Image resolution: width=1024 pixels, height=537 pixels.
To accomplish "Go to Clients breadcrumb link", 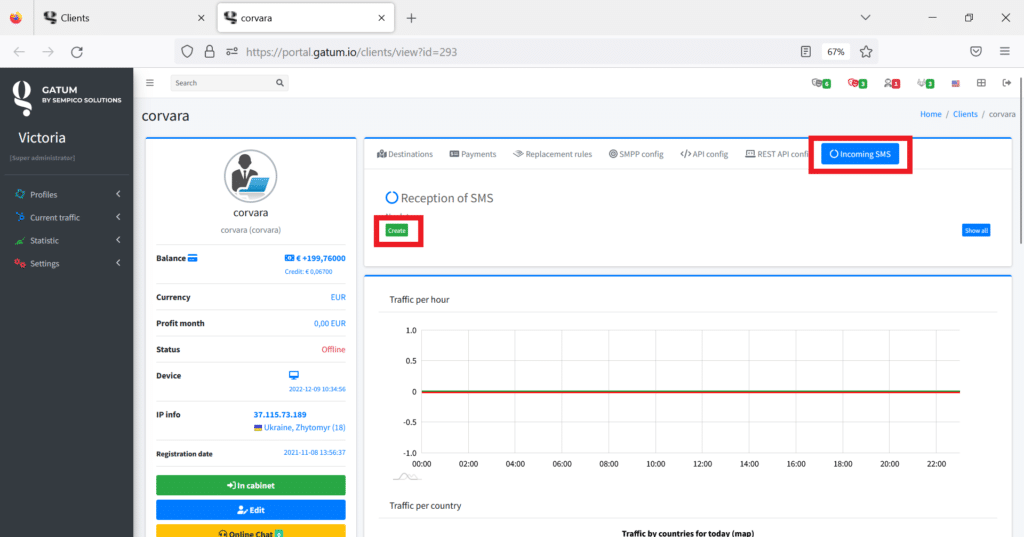I will coord(965,114).
